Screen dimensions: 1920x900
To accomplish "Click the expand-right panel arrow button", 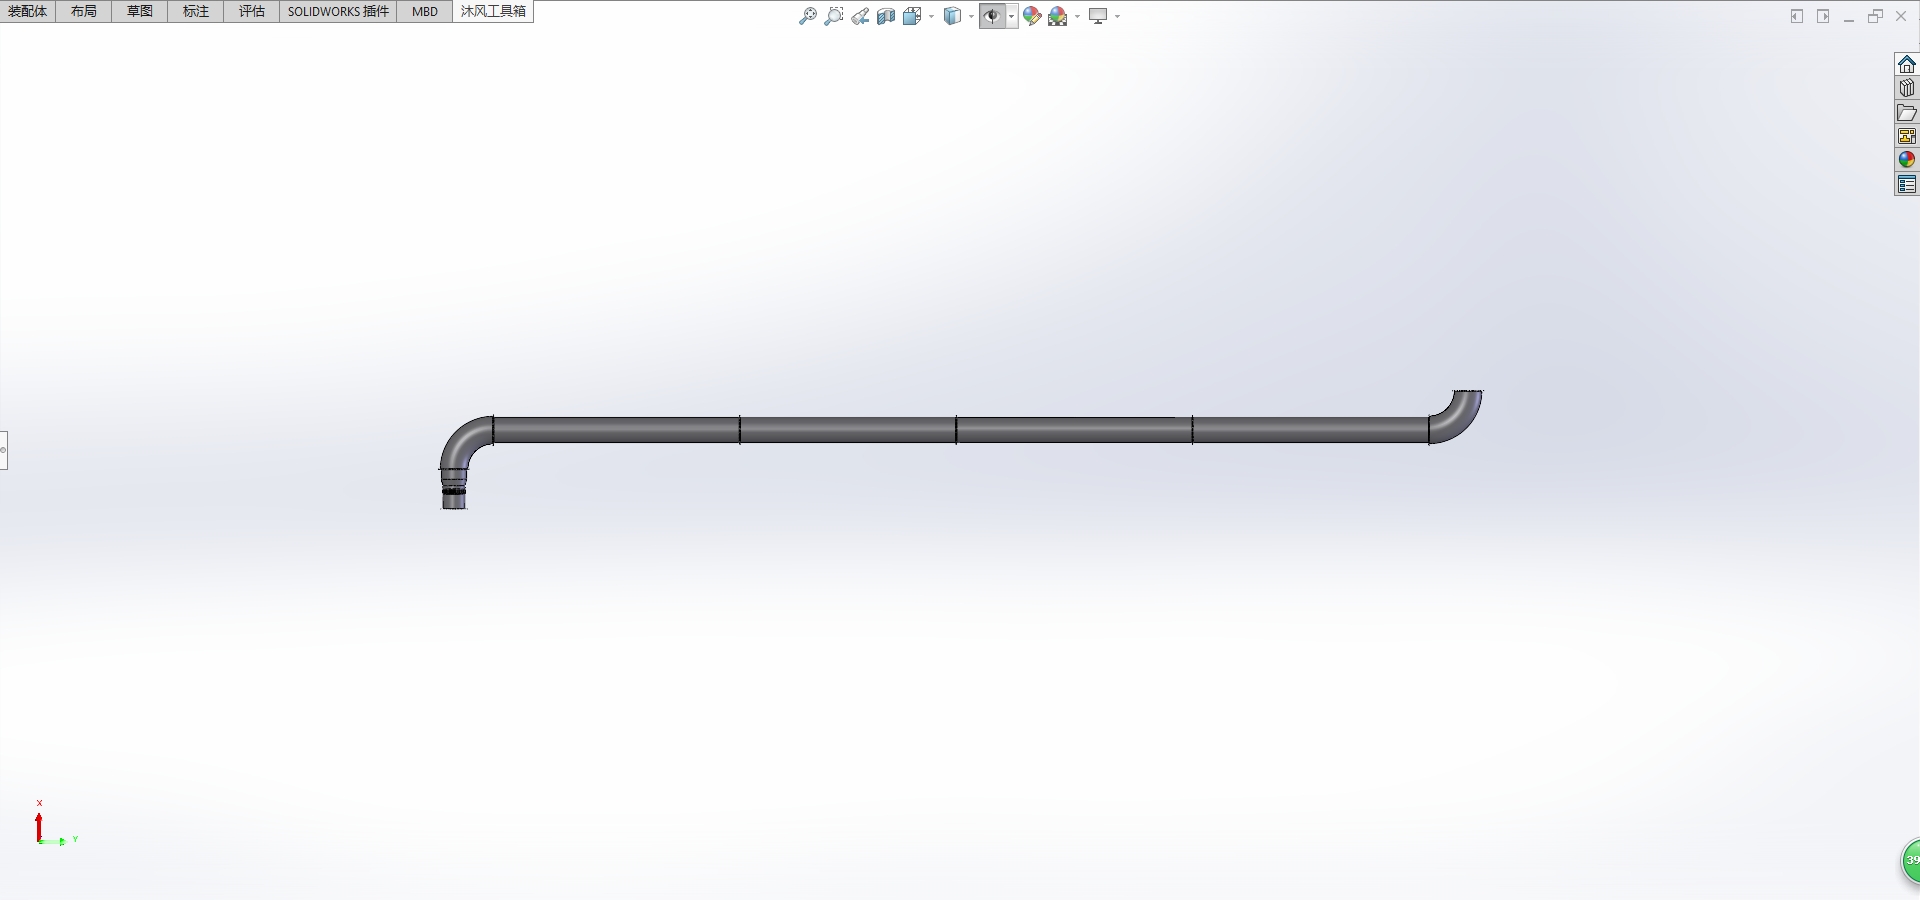I will pyautogui.click(x=1823, y=16).
